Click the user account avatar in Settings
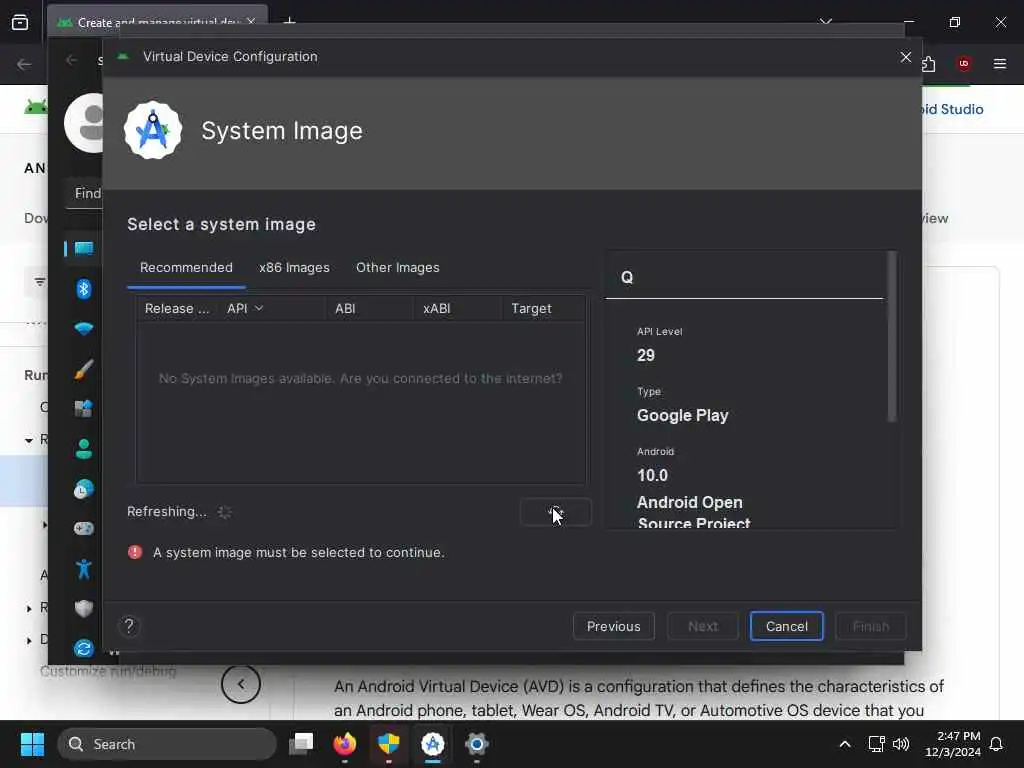1024x768 pixels. [x=84, y=123]
